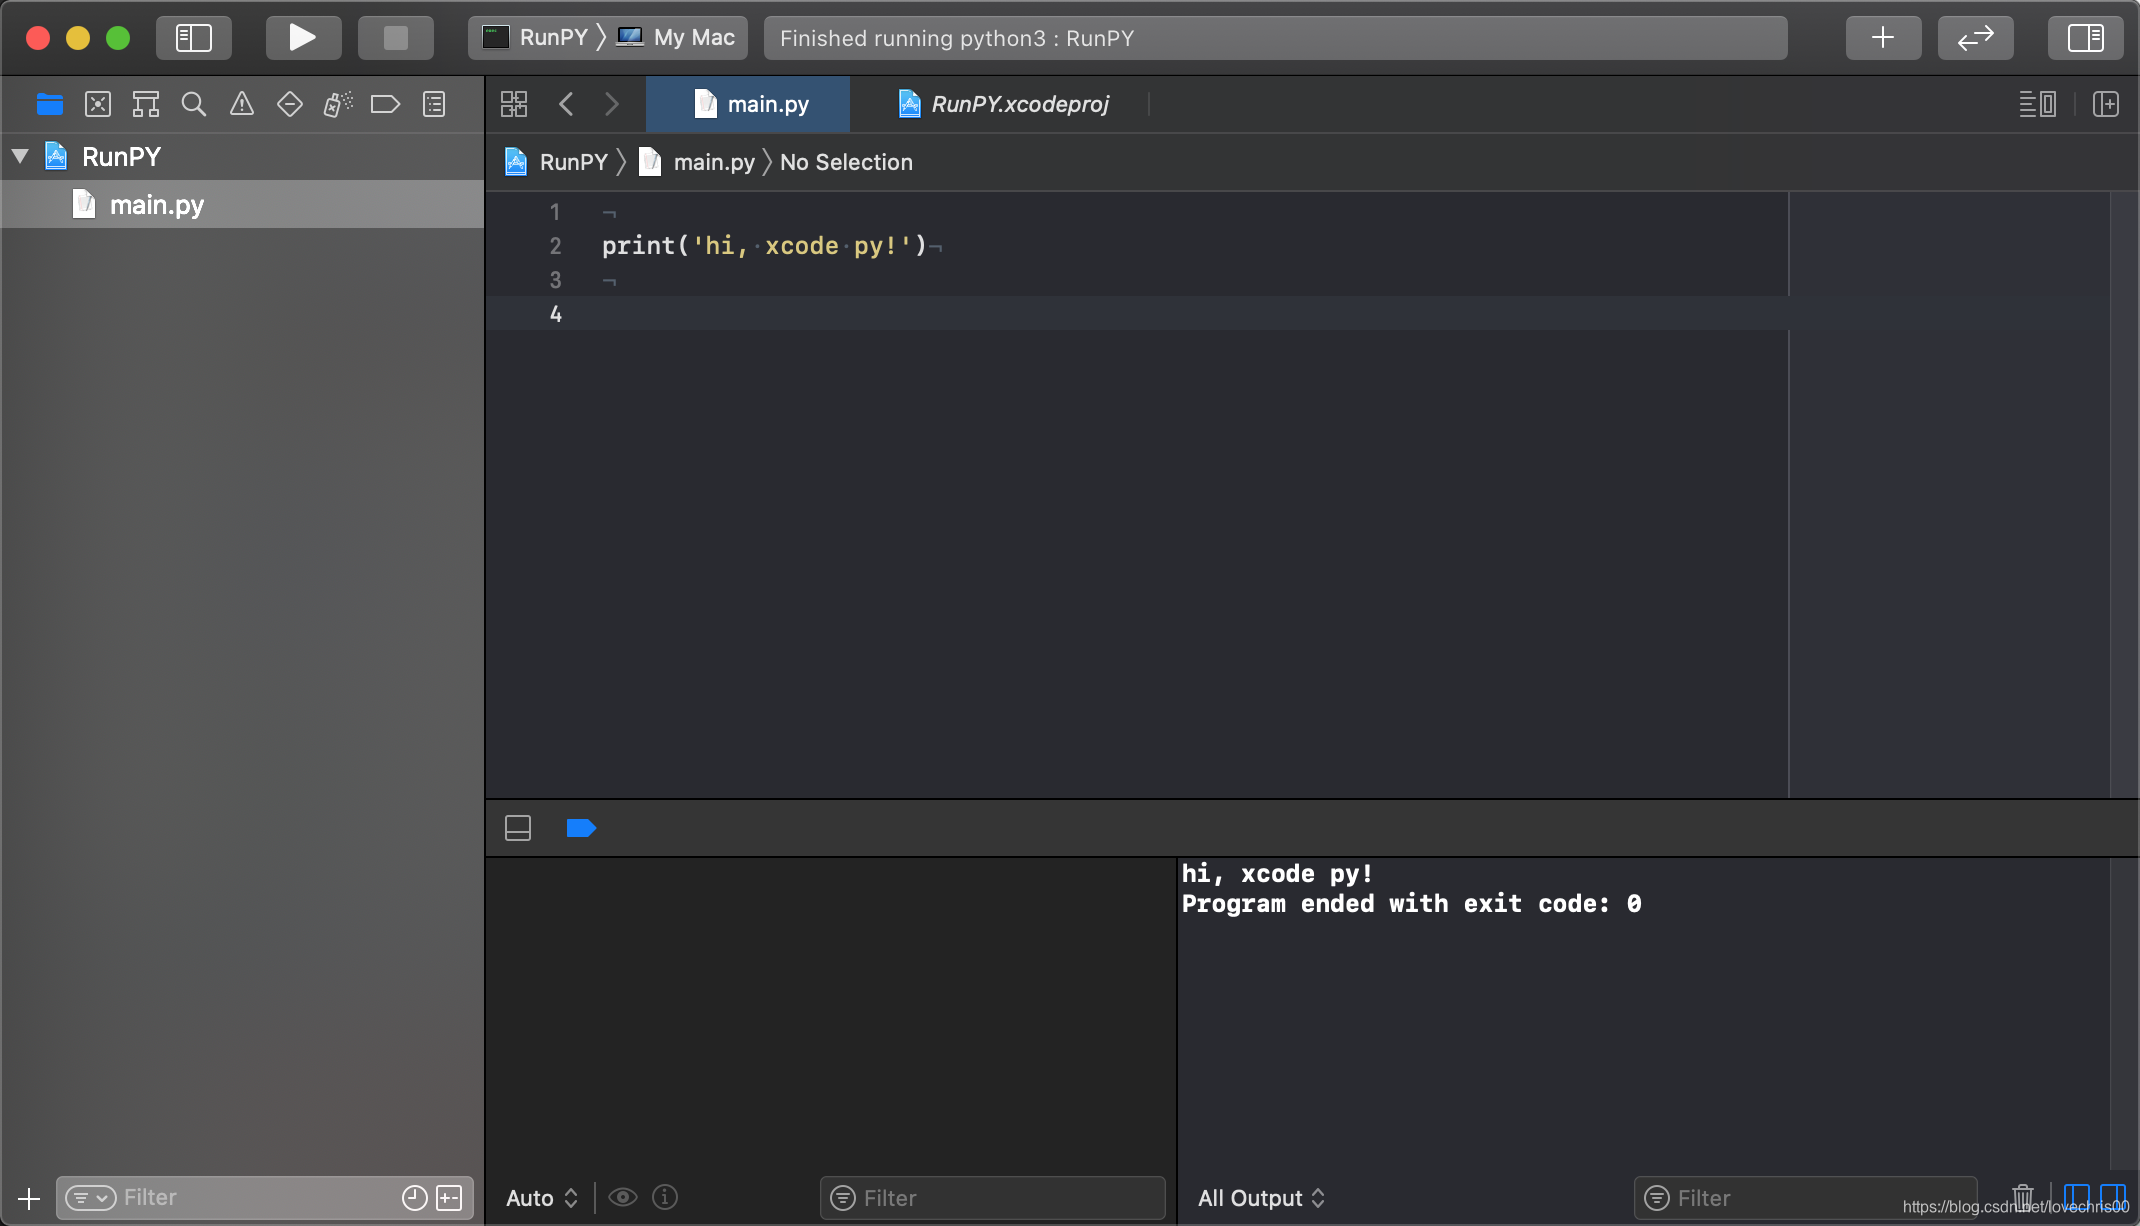Screen dimensions: 2140x1226
Task: Add new file with navigator plus button
Action: pyautogui.click(x=29, y=1197)
